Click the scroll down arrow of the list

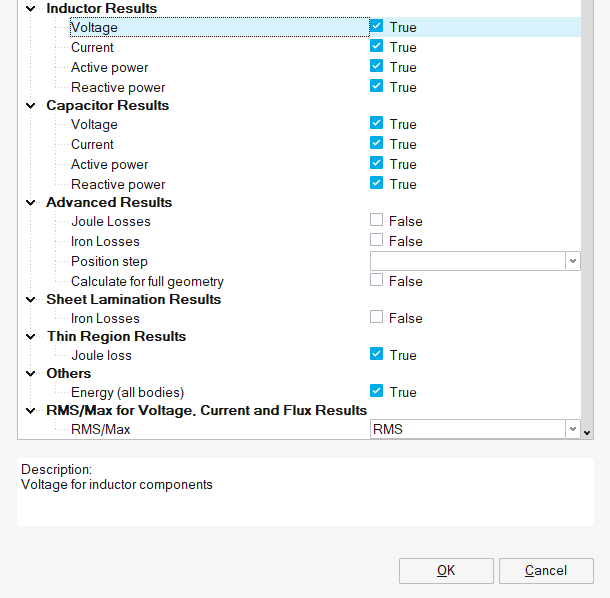pos(588,432)
